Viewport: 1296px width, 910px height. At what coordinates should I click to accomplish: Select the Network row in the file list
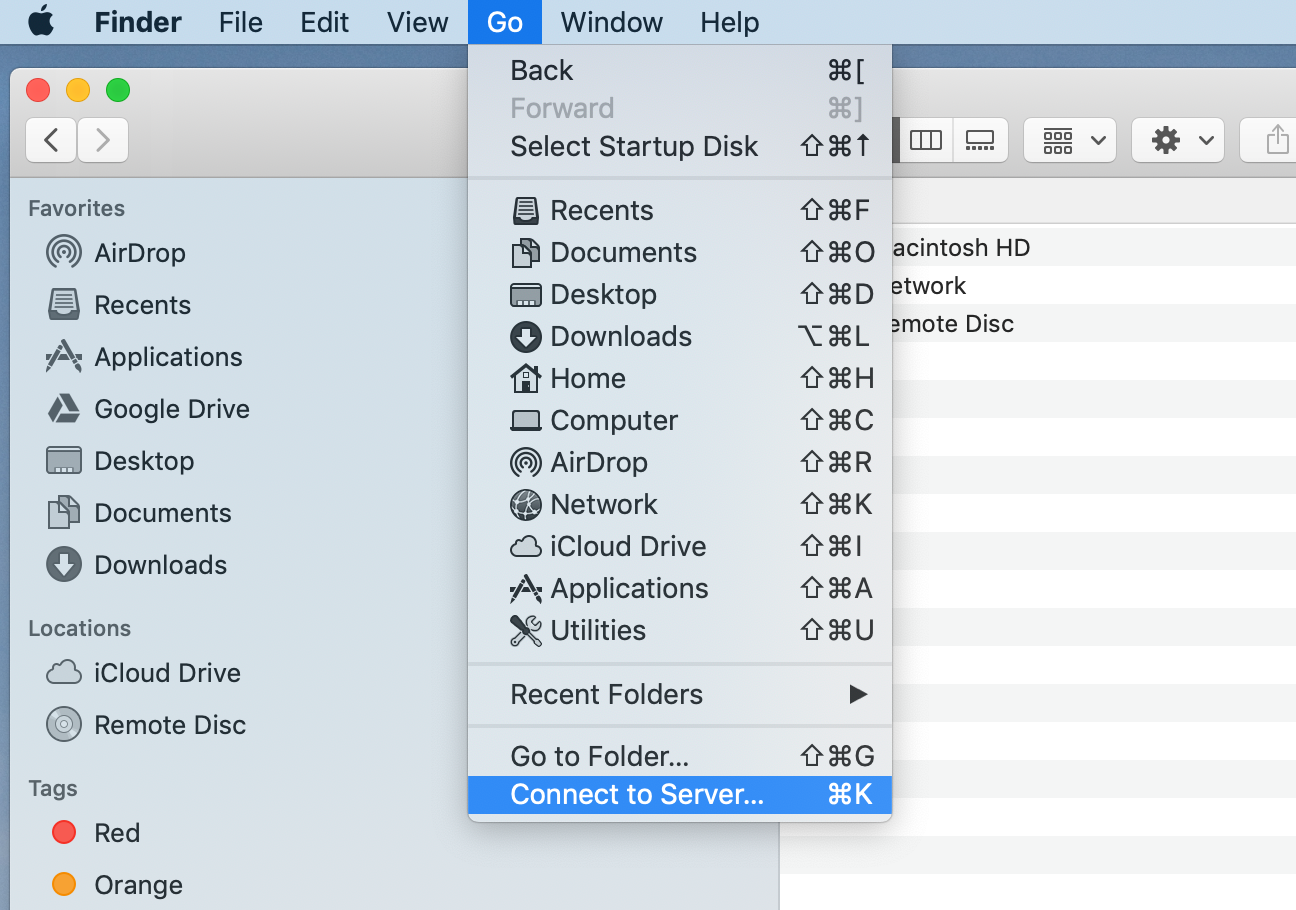(x=1093, y=285)
